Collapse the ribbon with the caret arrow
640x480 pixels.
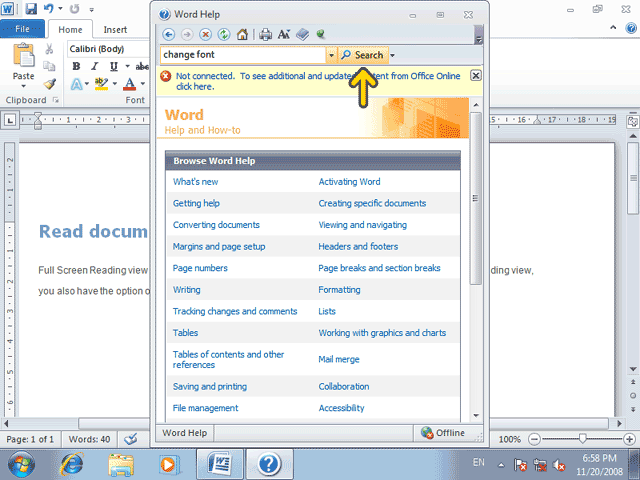coord(613,28)
